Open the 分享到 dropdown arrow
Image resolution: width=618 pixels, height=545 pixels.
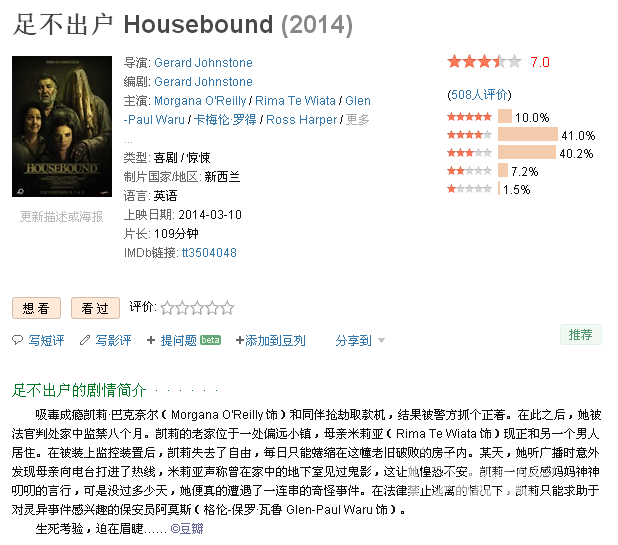click(381, 340)
